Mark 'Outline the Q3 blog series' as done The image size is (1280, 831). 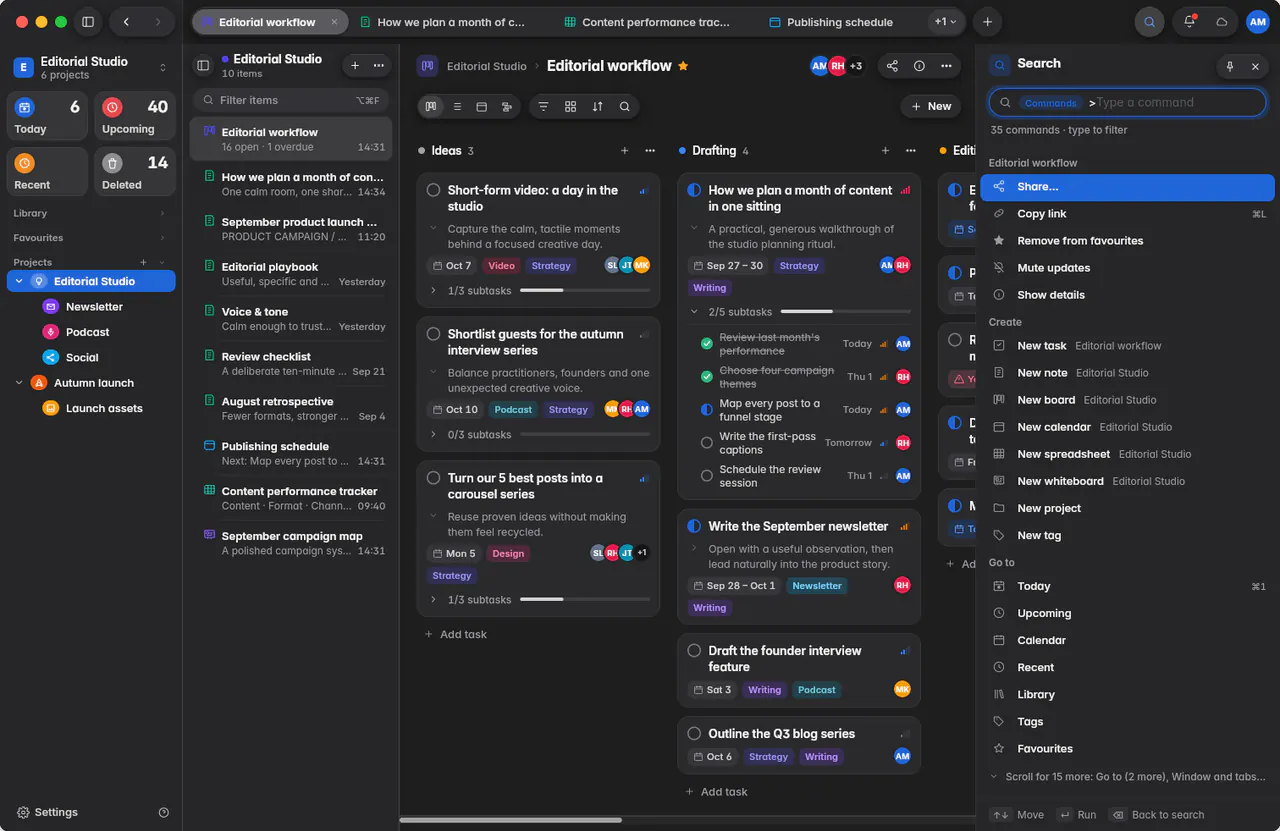pos(694,733)
